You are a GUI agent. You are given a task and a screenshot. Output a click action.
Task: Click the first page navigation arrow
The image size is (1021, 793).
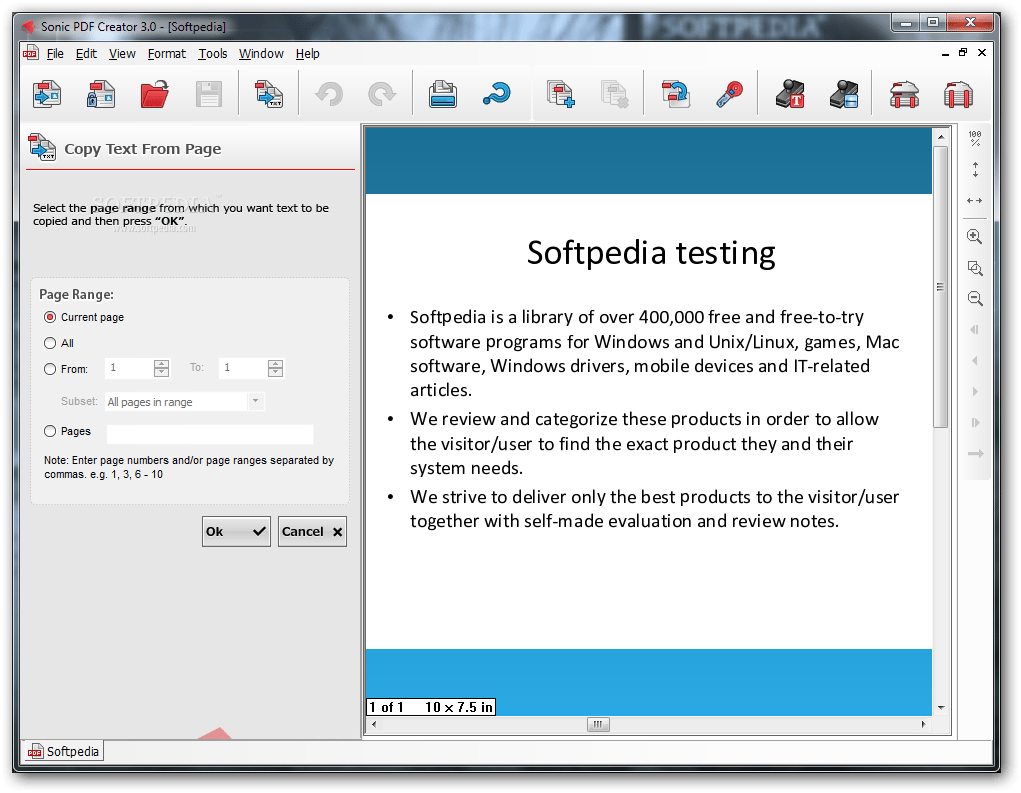coord(975,329)
